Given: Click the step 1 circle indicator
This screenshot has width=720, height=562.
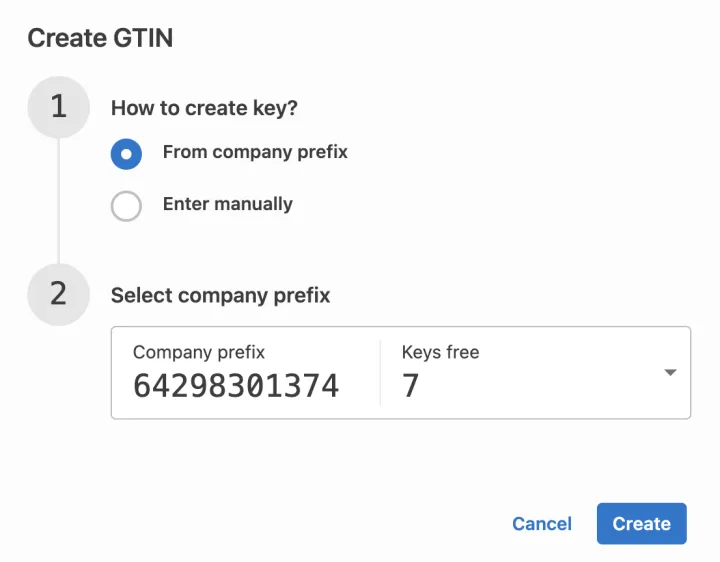Looking at the screenshot, I should pos(59,107).
